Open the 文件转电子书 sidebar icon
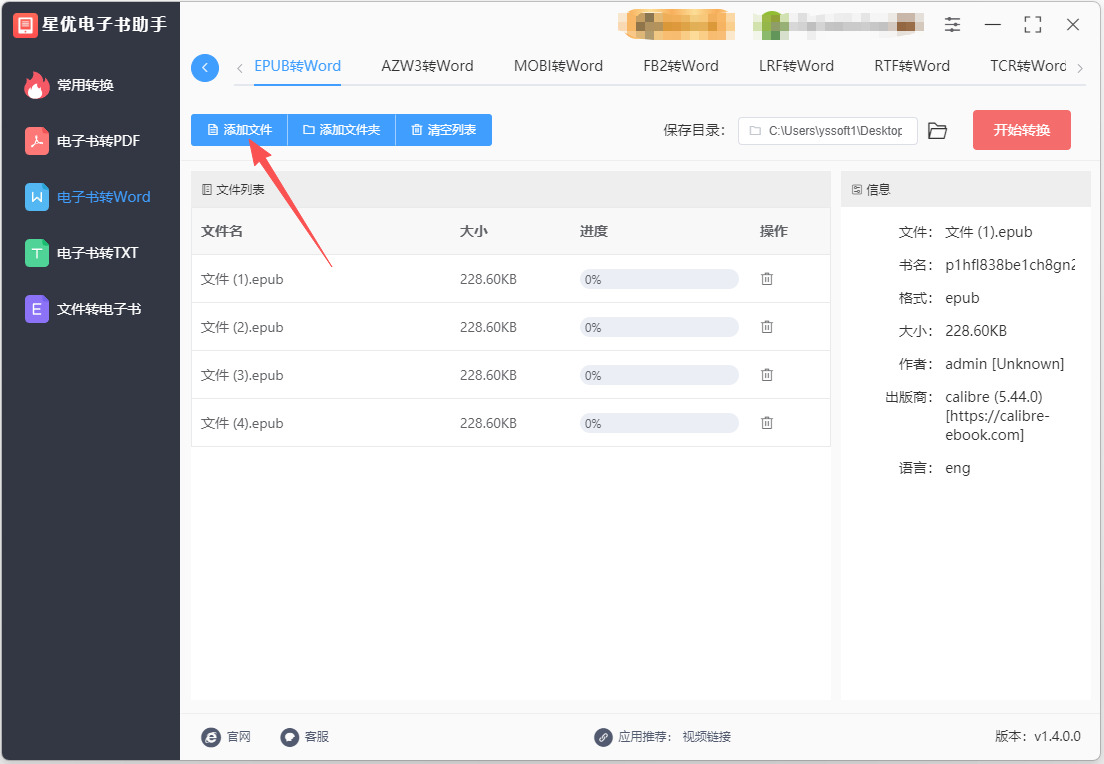The image size is (1104, 764). [37, 309]
